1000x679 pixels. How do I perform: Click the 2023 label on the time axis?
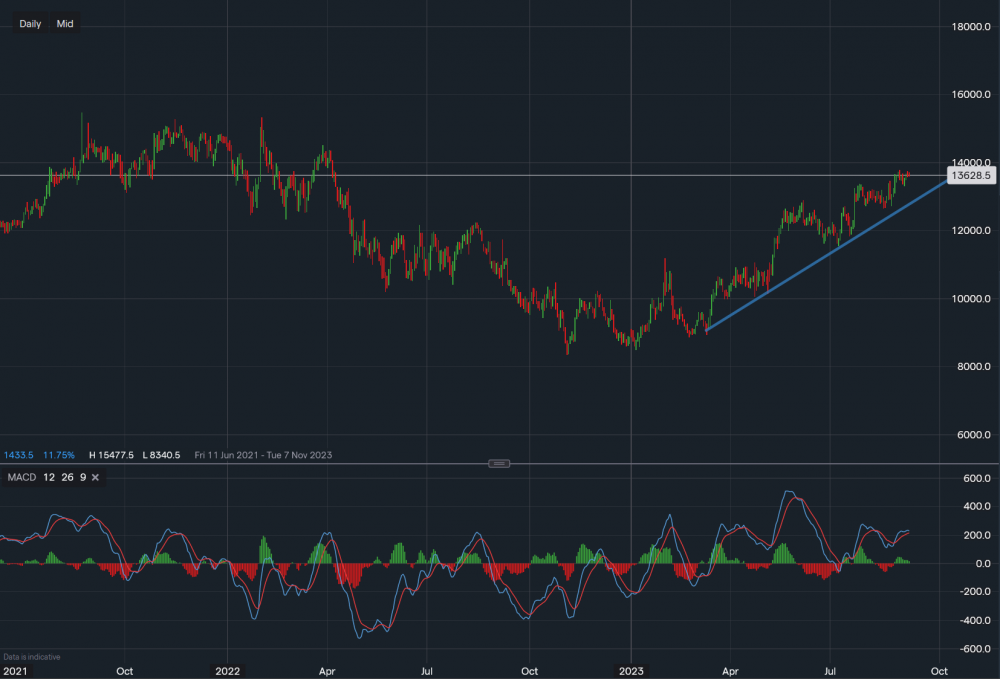(x=631, y=670)
